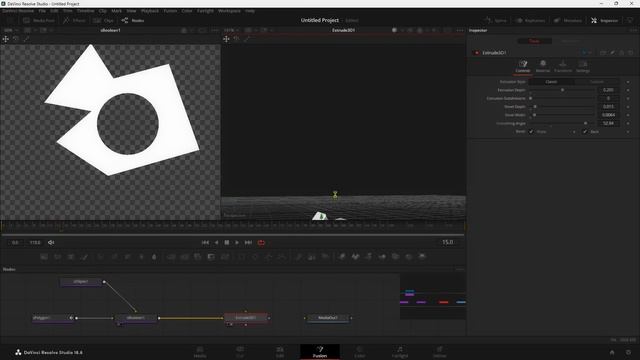
Task: Add a Background node from the toolbar
Action: tap(44, 257)
